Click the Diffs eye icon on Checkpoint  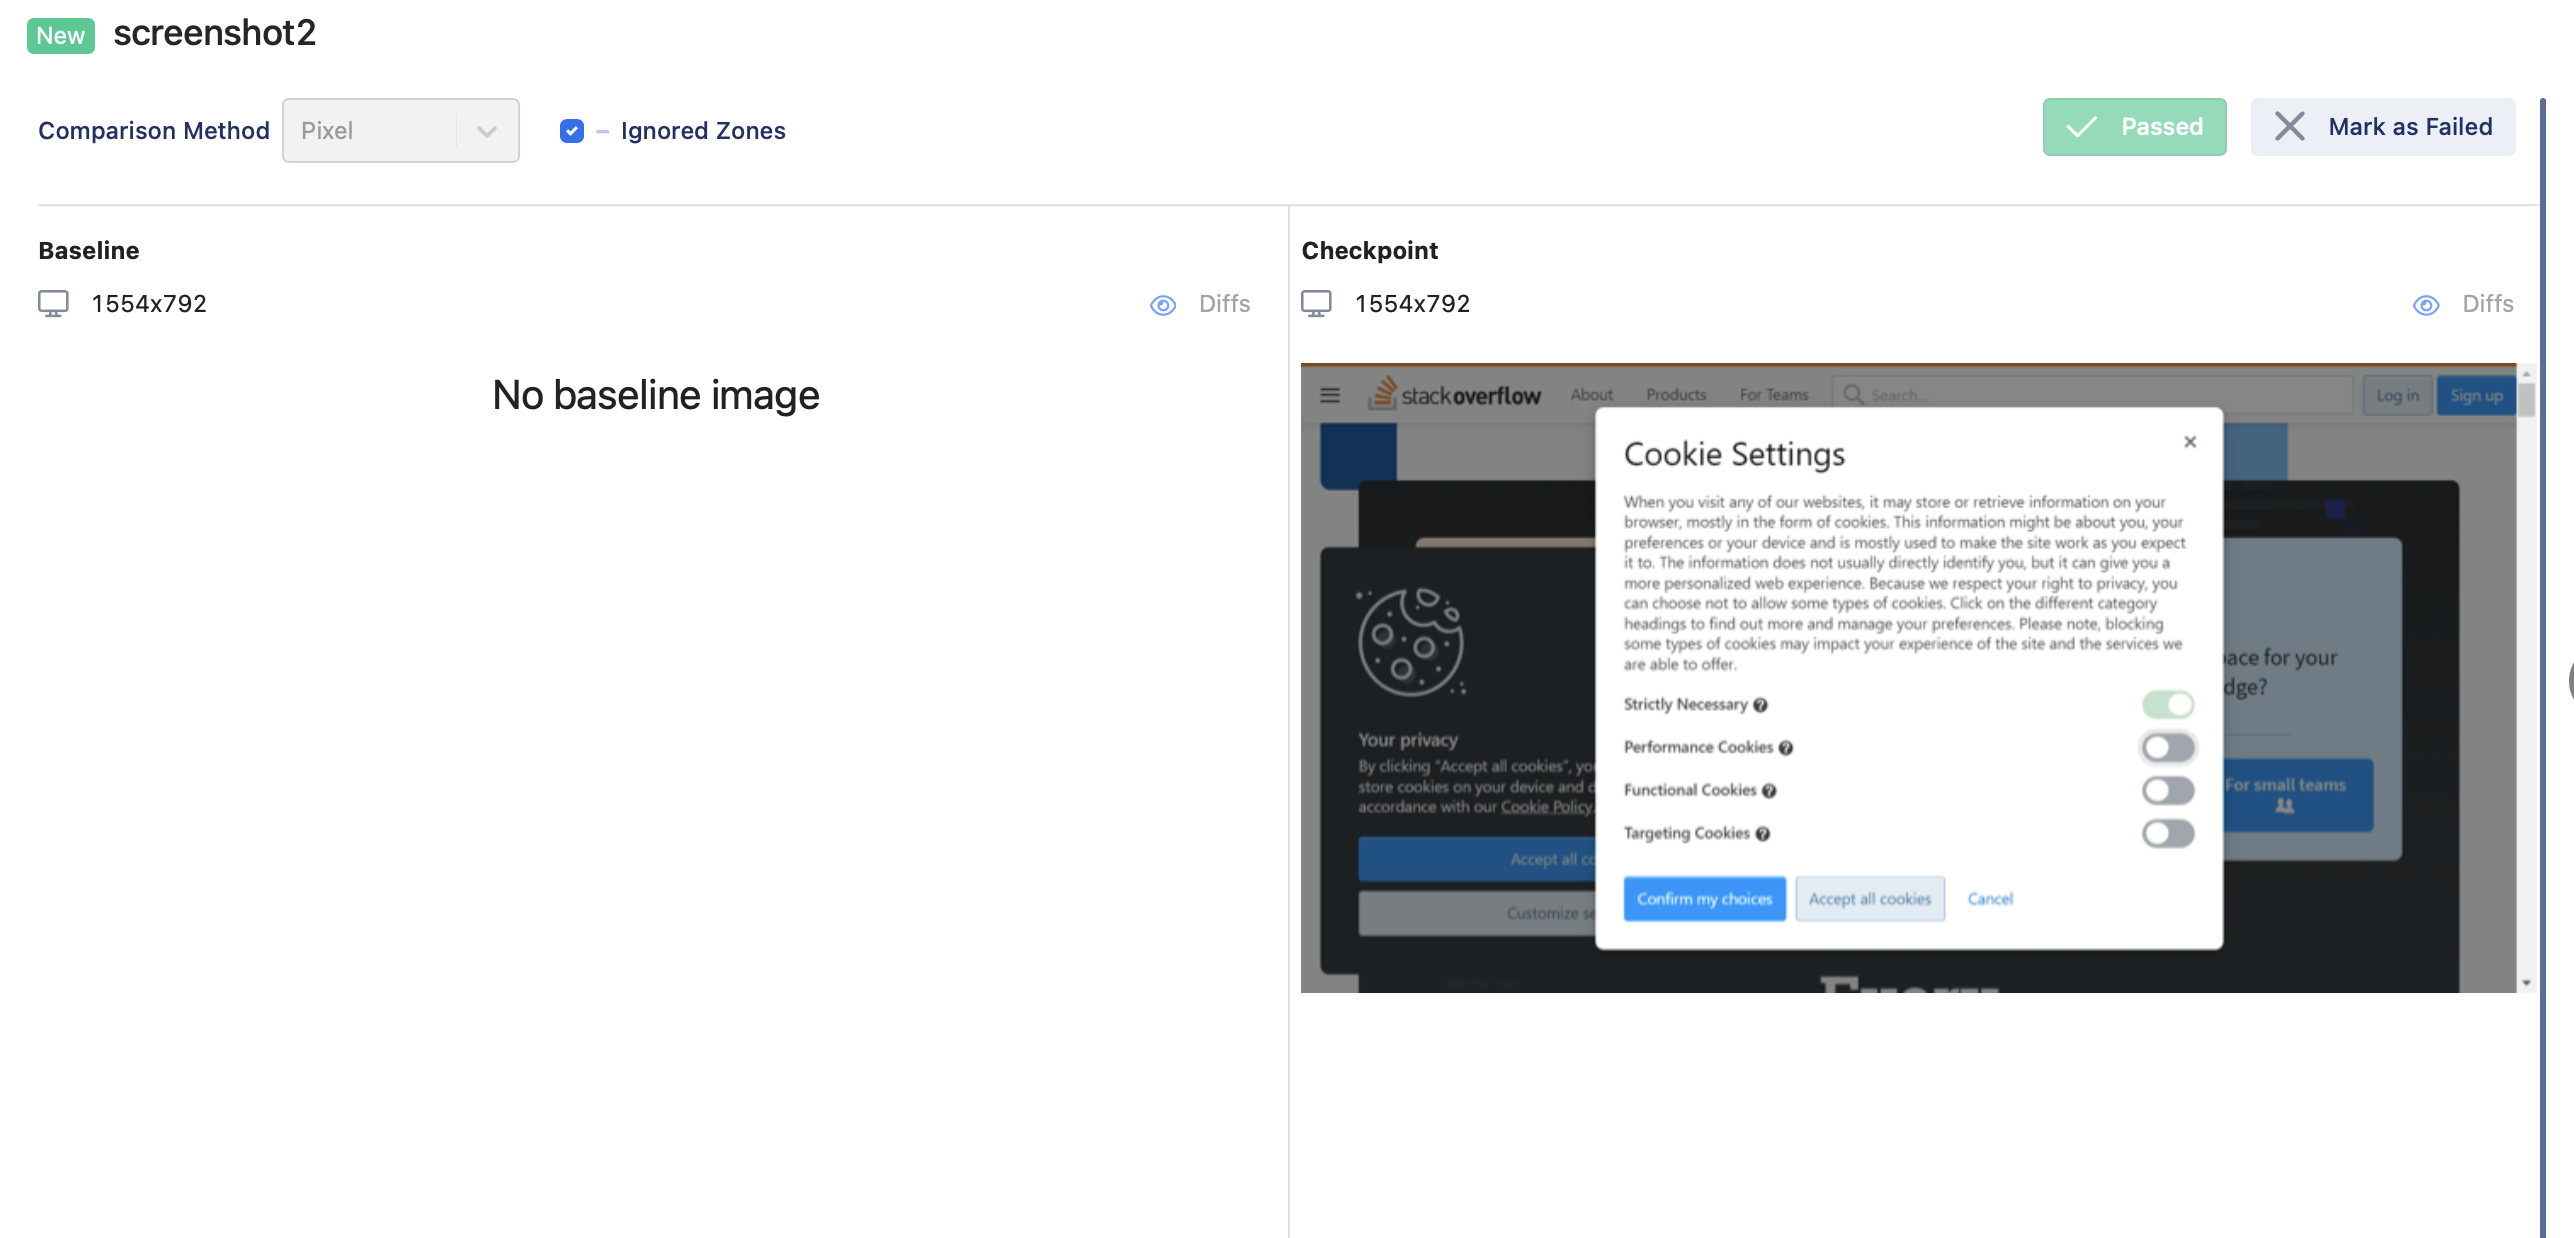coord(2425,304)
